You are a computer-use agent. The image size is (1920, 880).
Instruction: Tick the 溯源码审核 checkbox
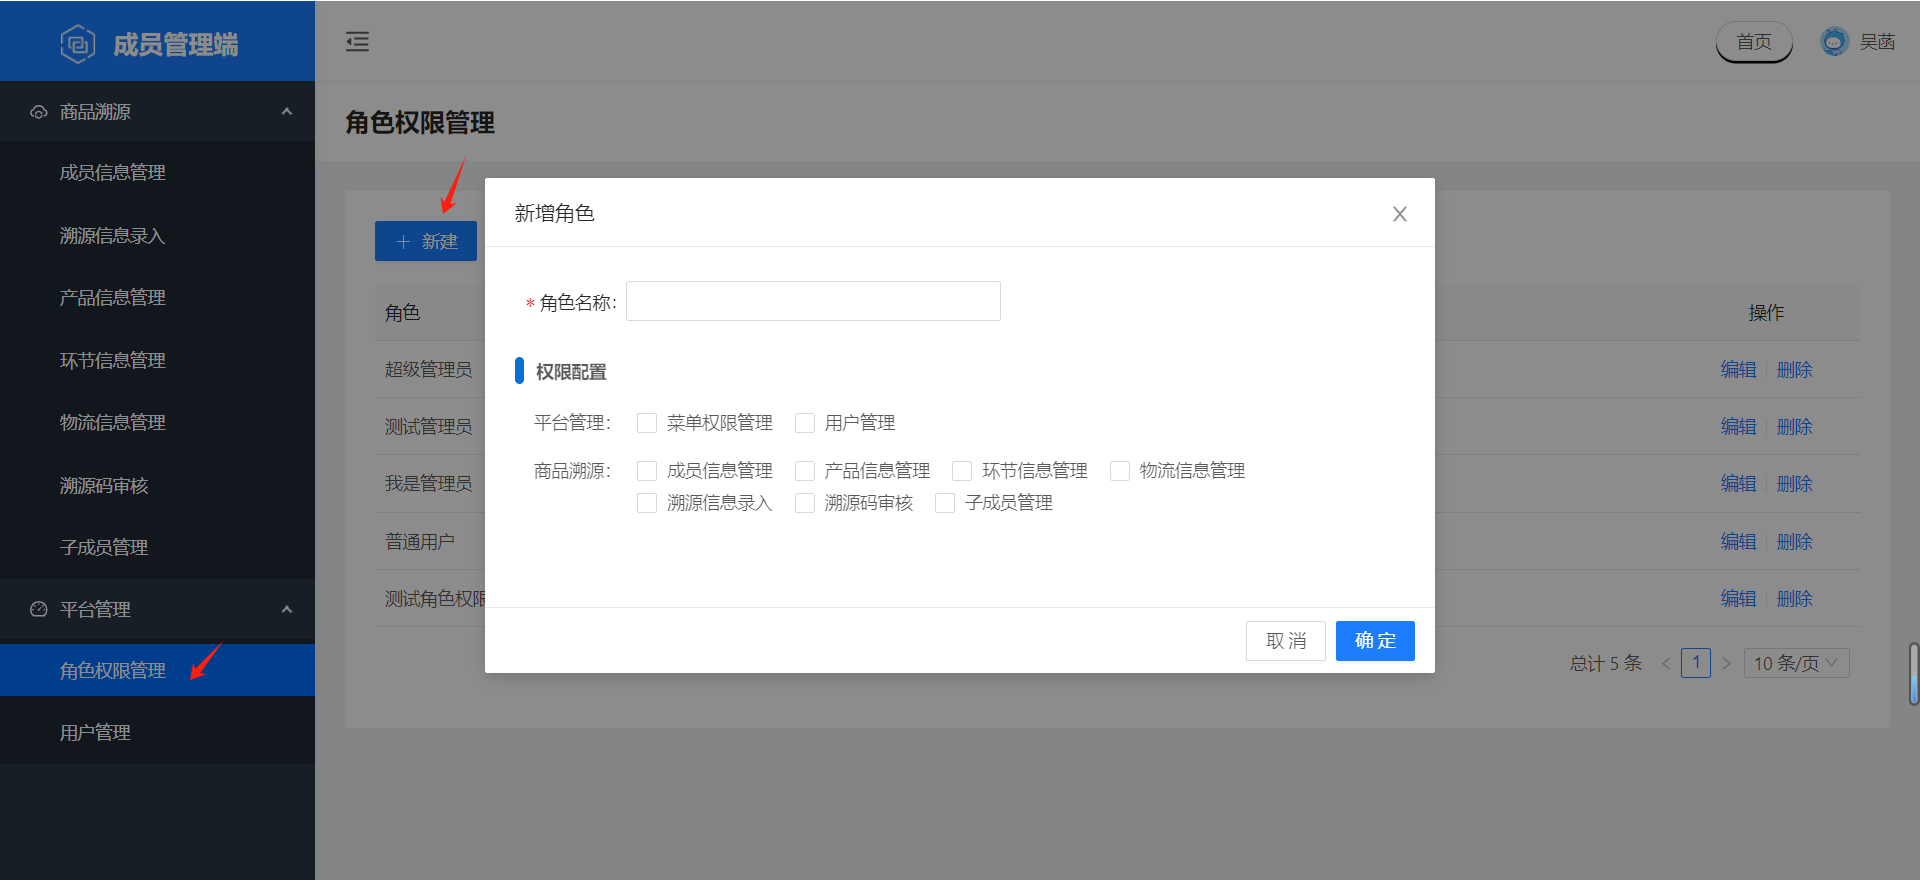[x=805, y=503]
